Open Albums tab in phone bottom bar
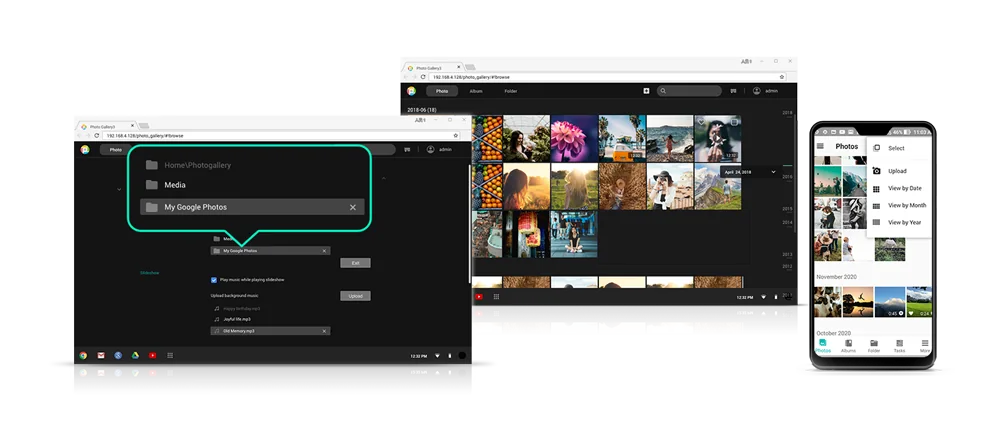This screenshot has height=446, width=1000. pyautogui.click(x=848, y=346)
